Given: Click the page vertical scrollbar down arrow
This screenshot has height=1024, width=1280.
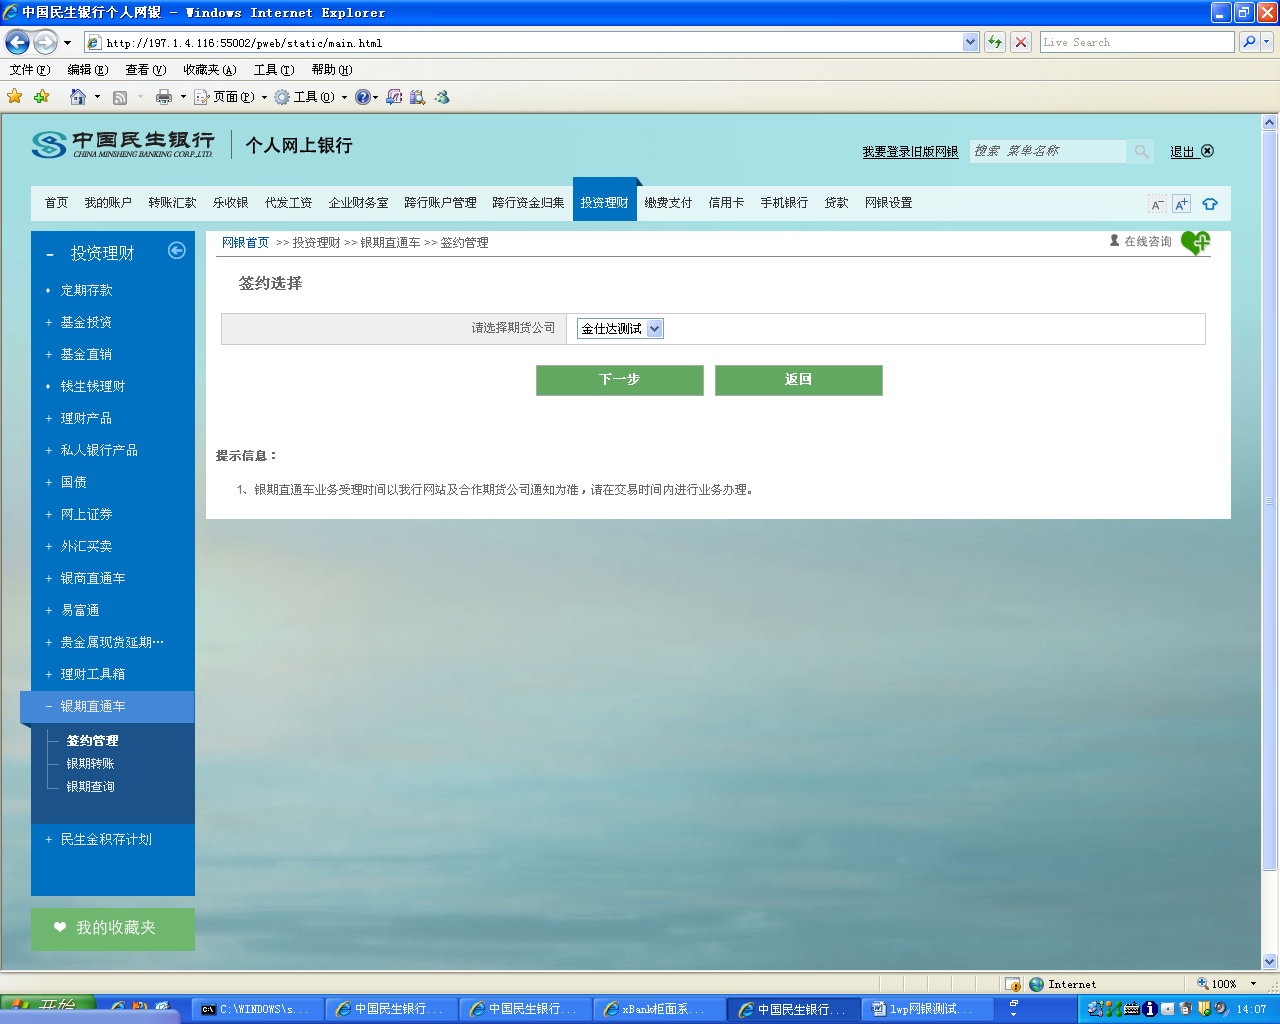Looking at the screenshot, I should [1270, 962].
